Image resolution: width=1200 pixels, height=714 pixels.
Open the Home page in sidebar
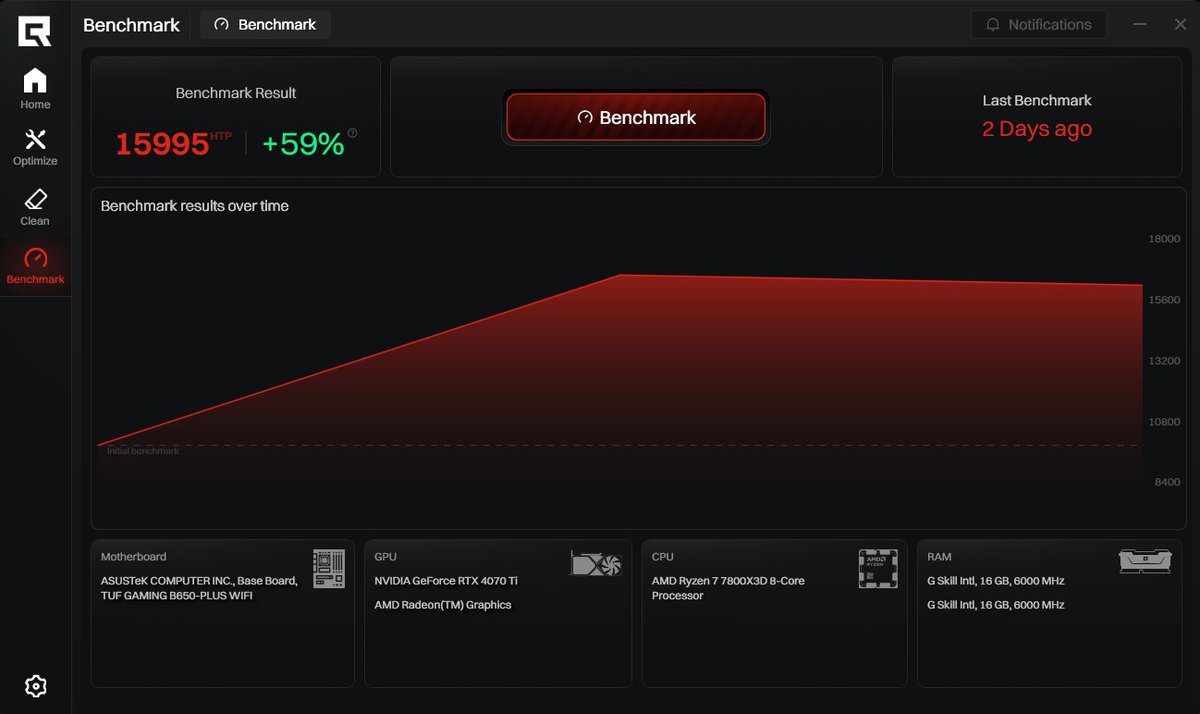pos(35,89)
